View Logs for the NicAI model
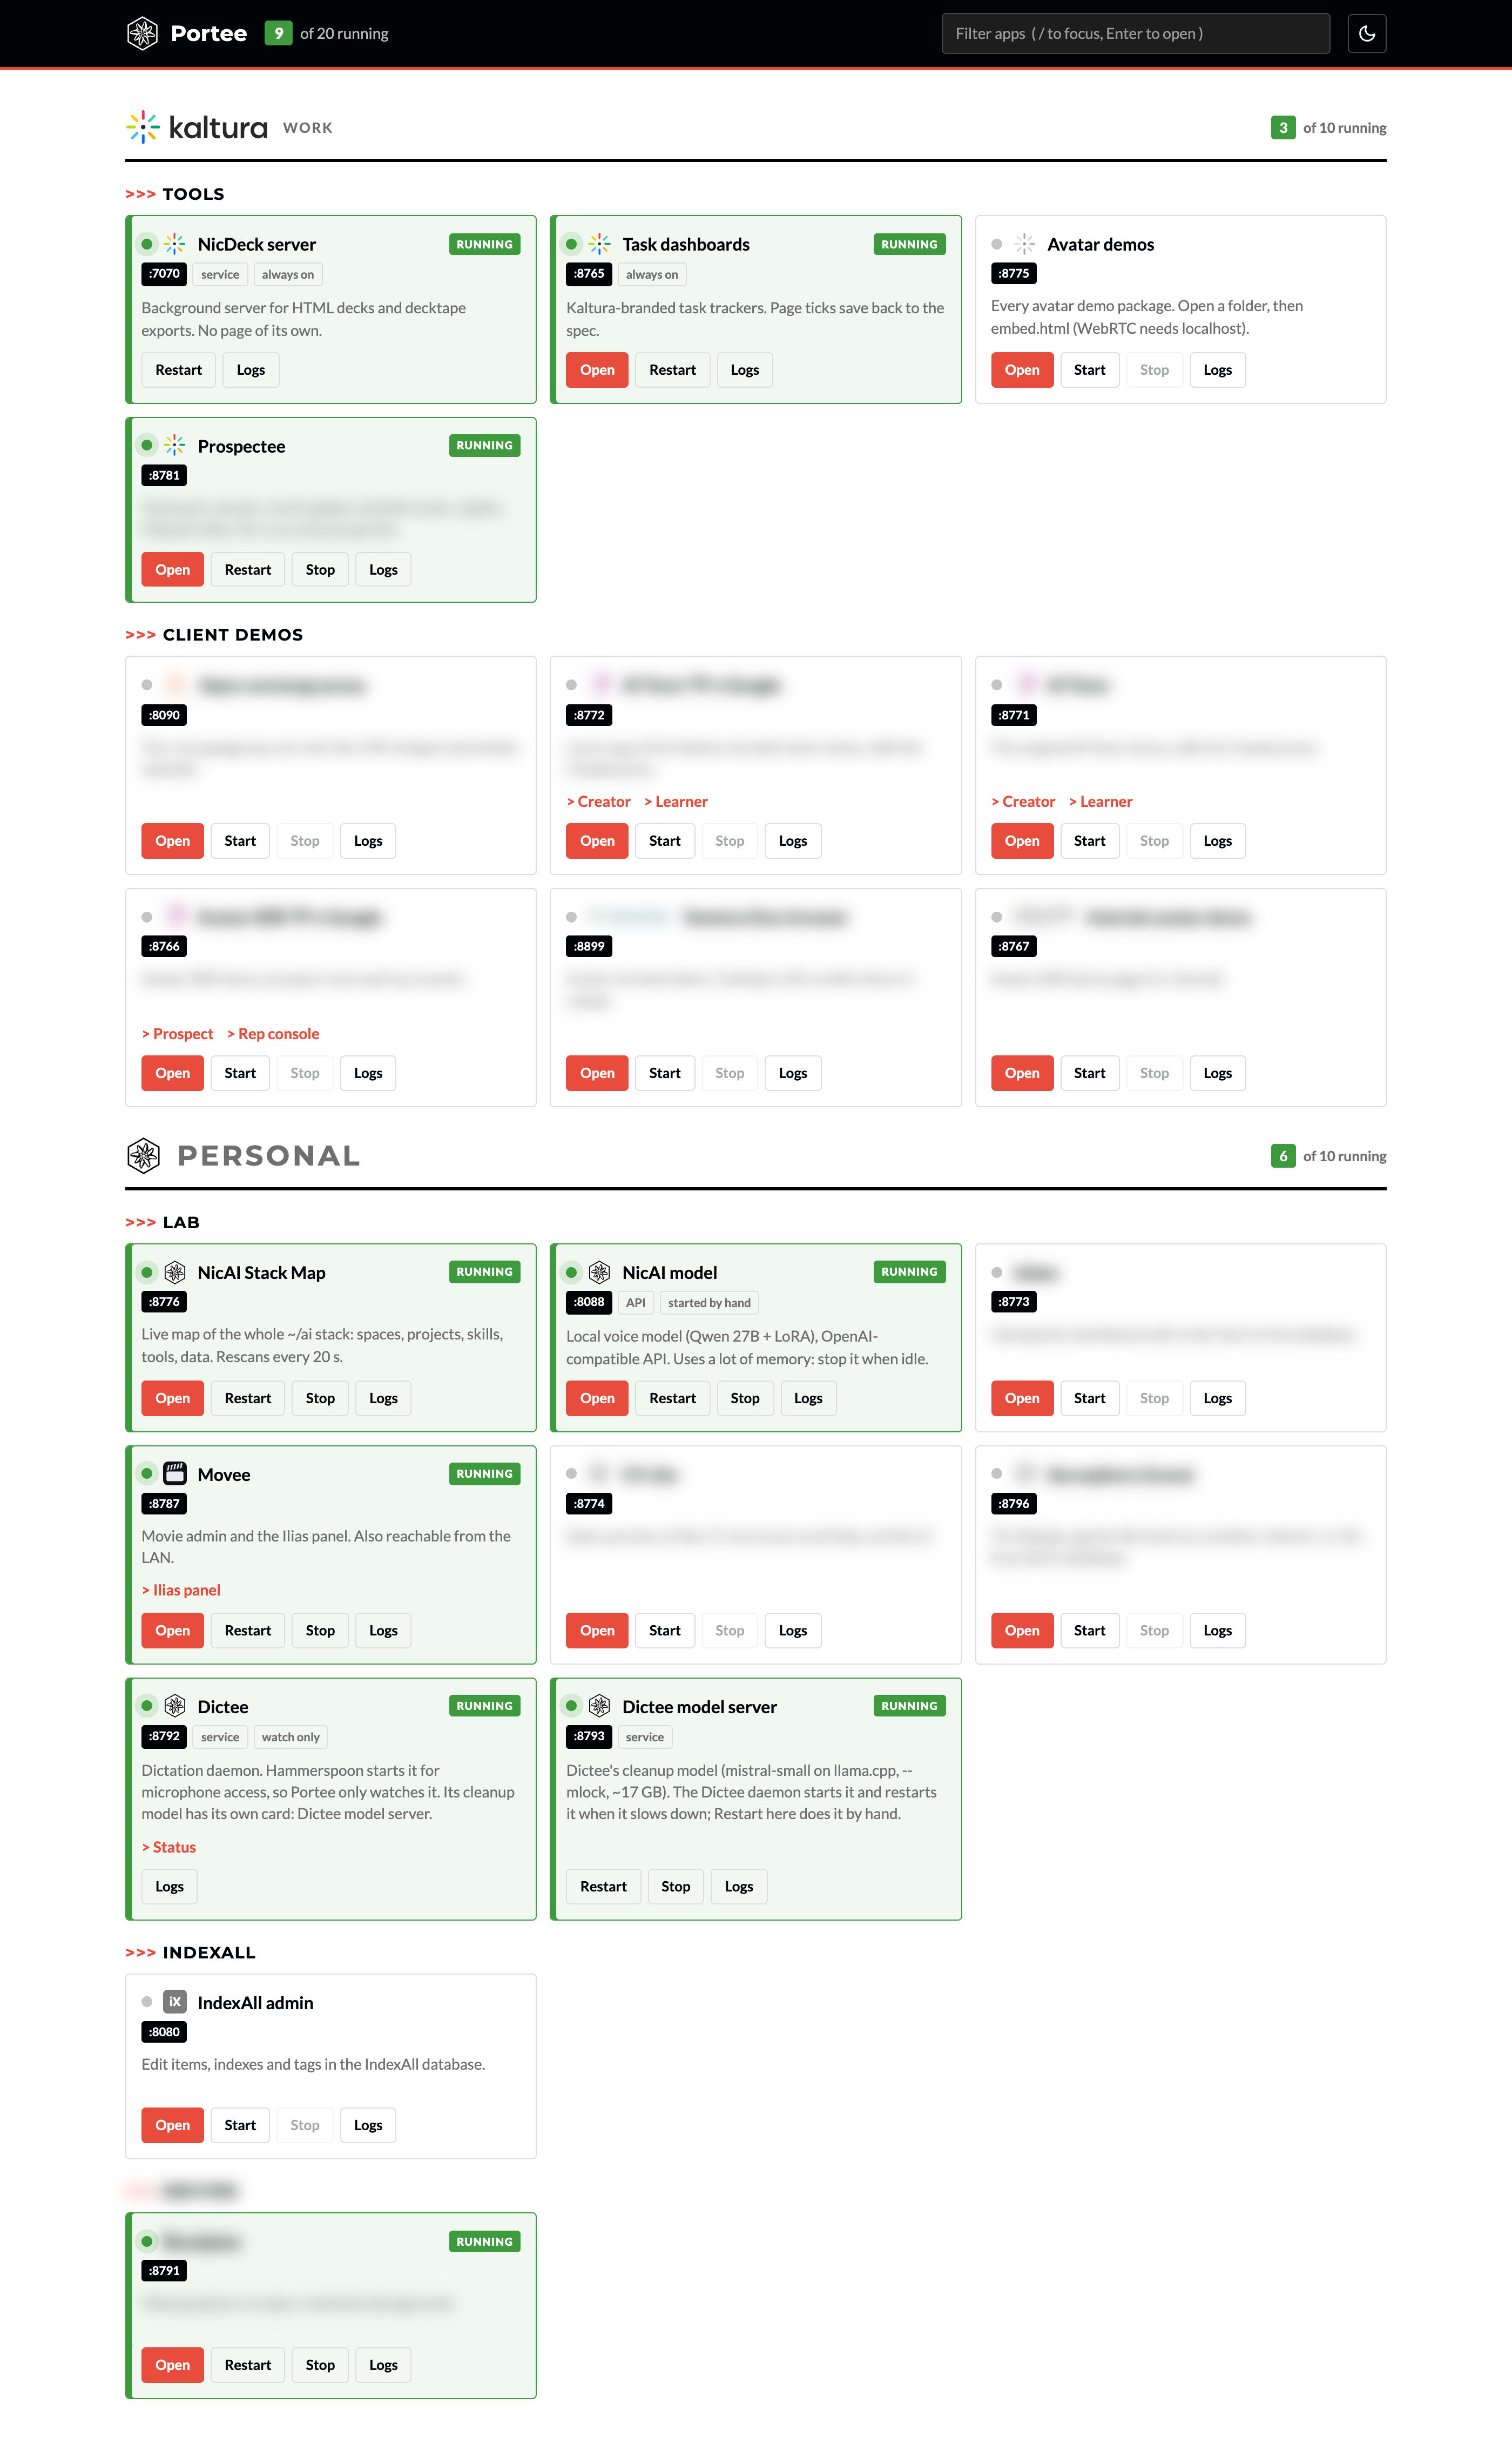The width and height of the screenshot is (1512, 2451). 808,1398
